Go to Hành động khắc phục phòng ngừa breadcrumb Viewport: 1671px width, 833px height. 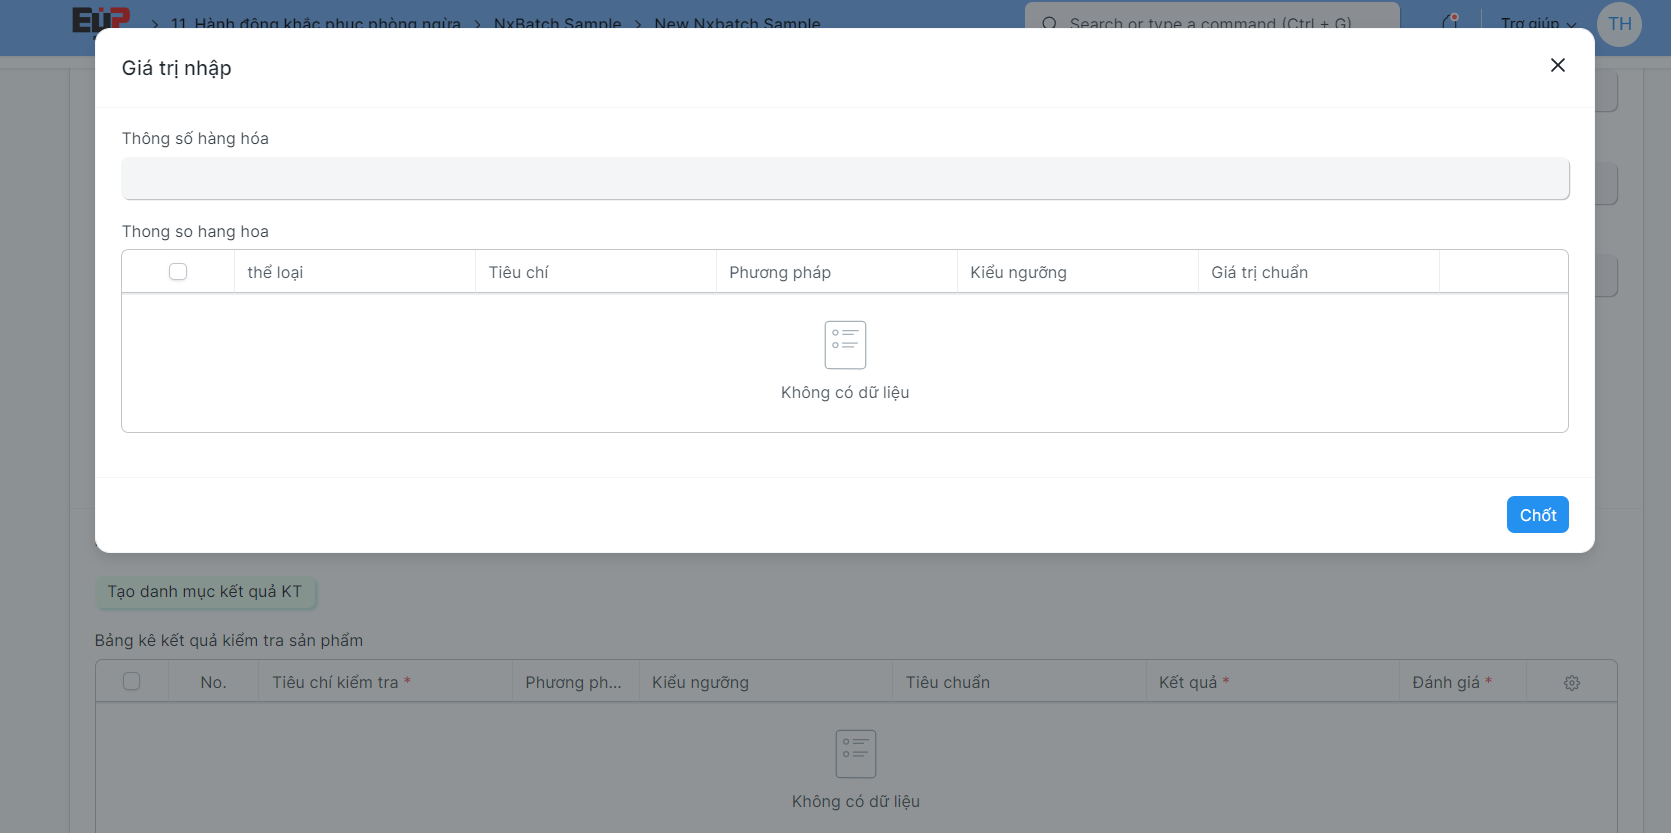click(x=315, y=24)
